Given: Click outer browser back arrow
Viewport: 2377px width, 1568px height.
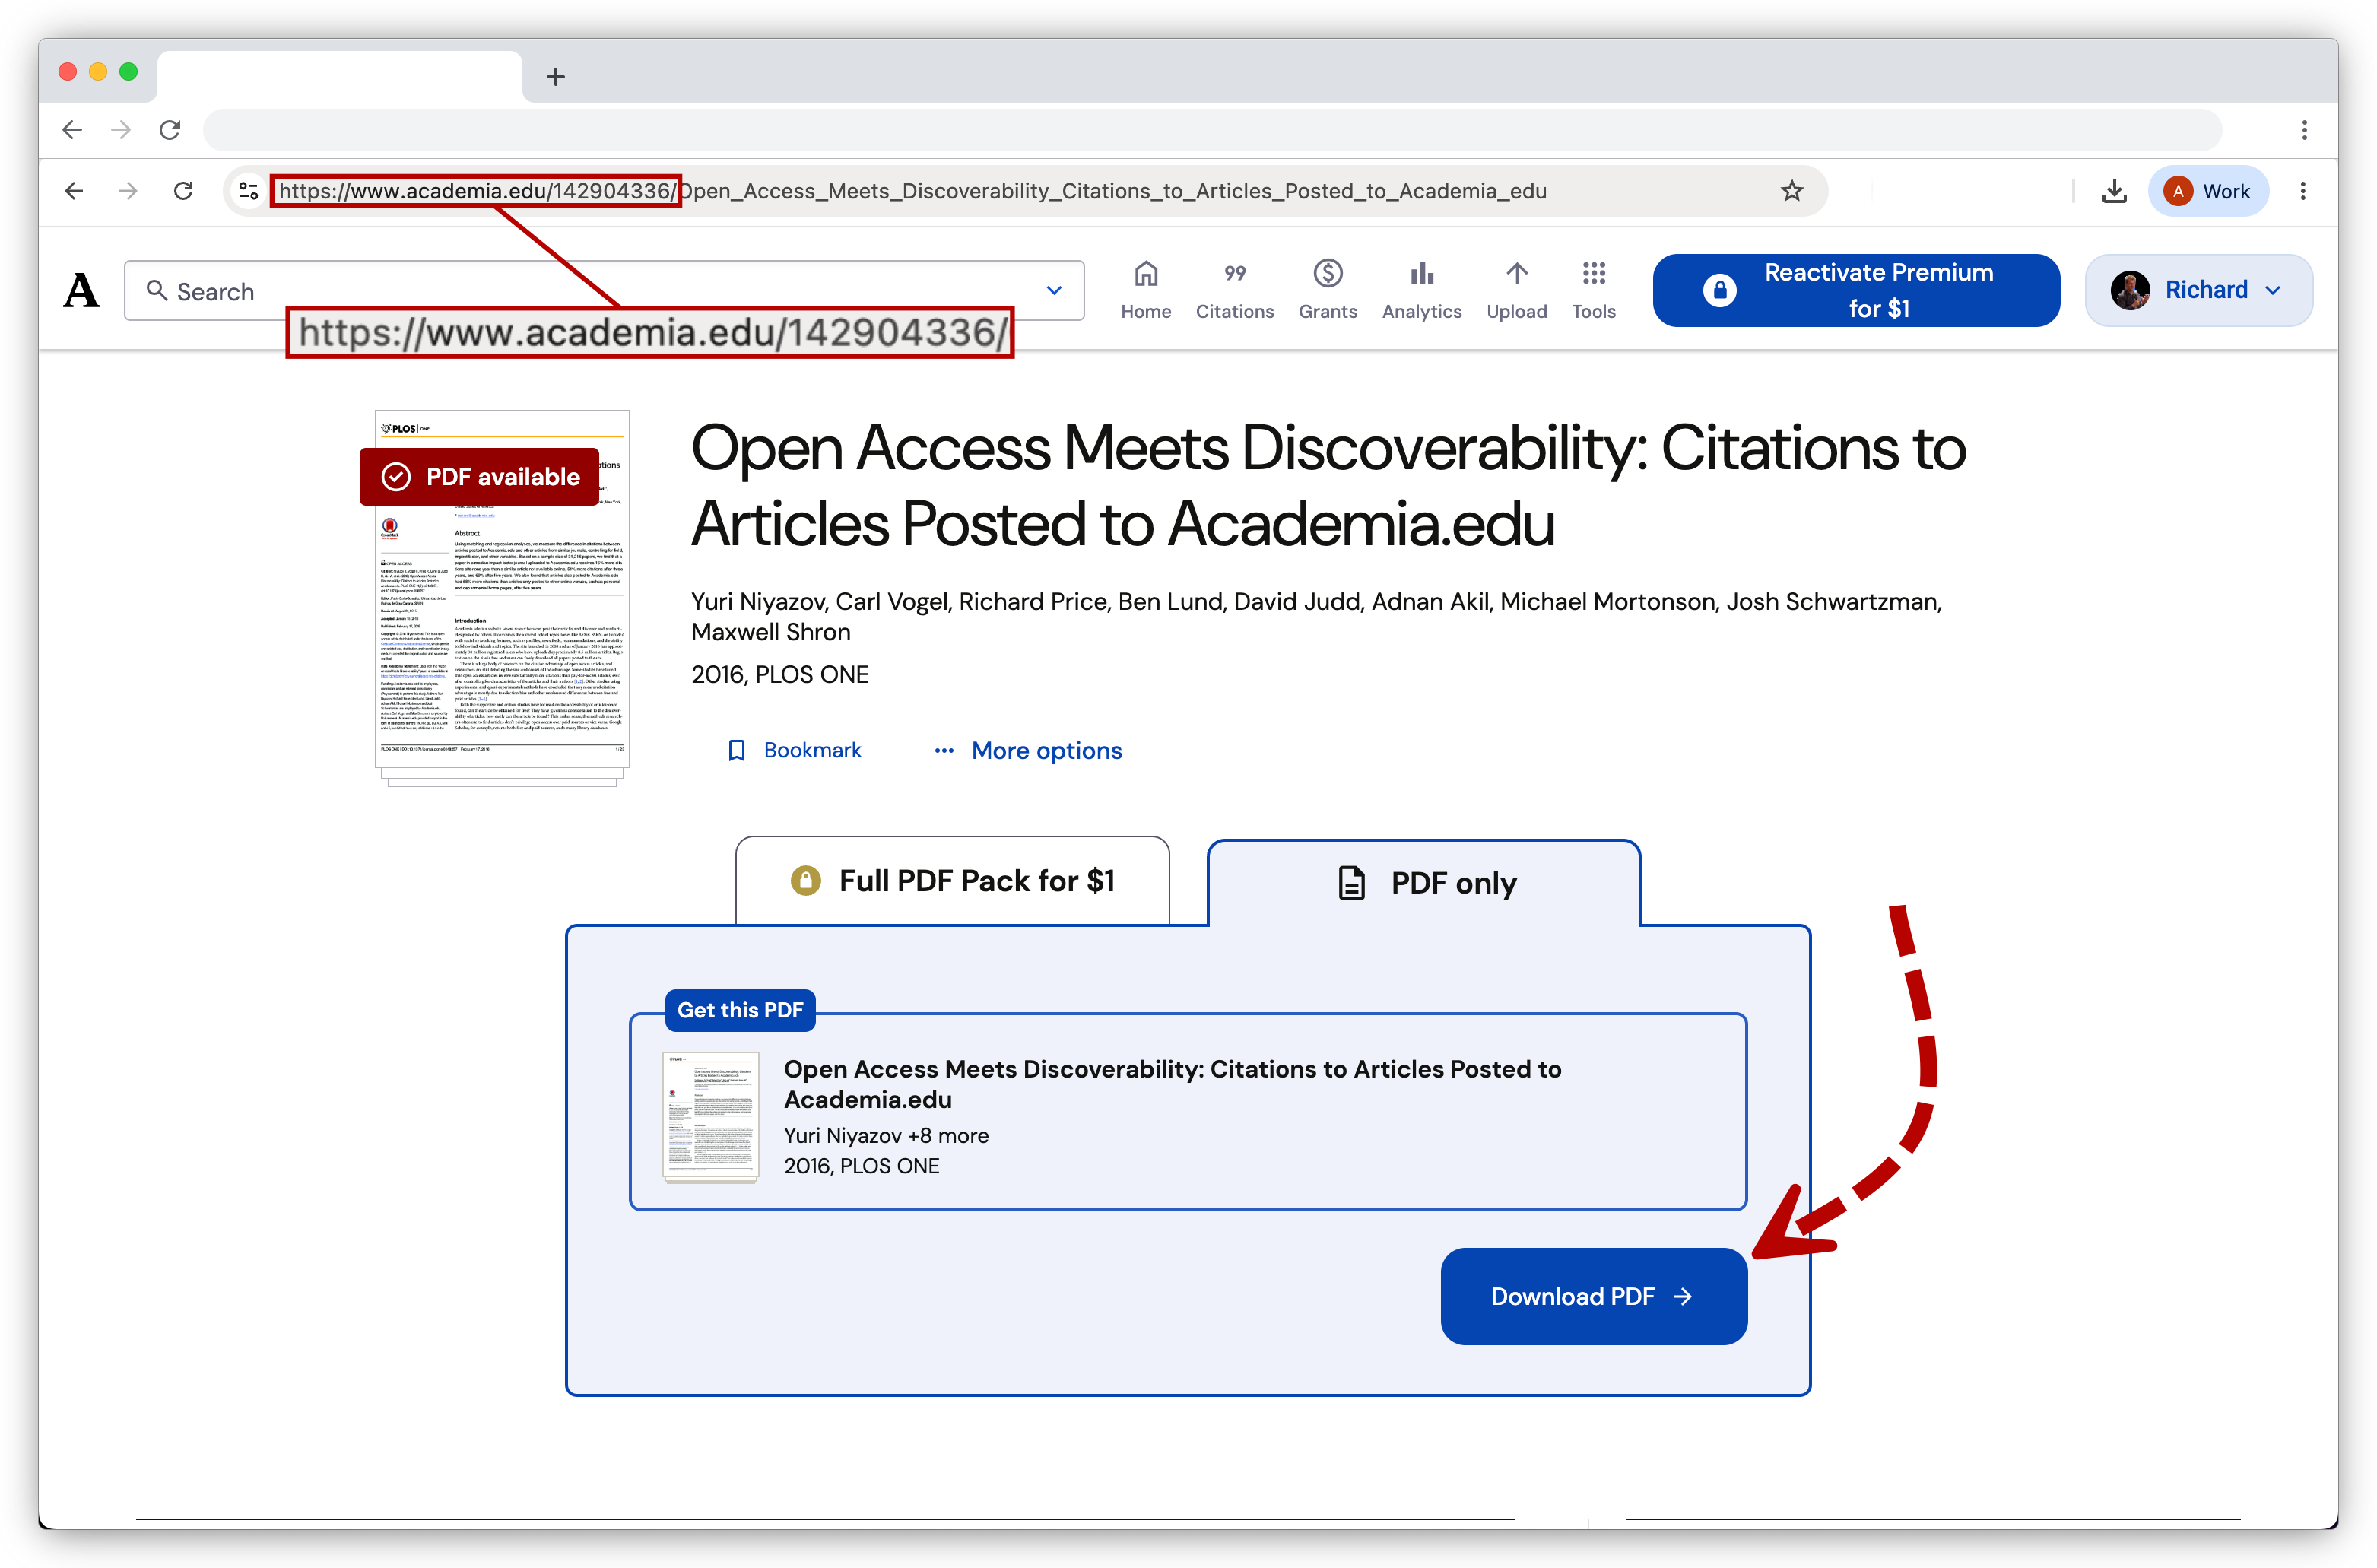Looking at the screenshot, I should click(72, 130).
